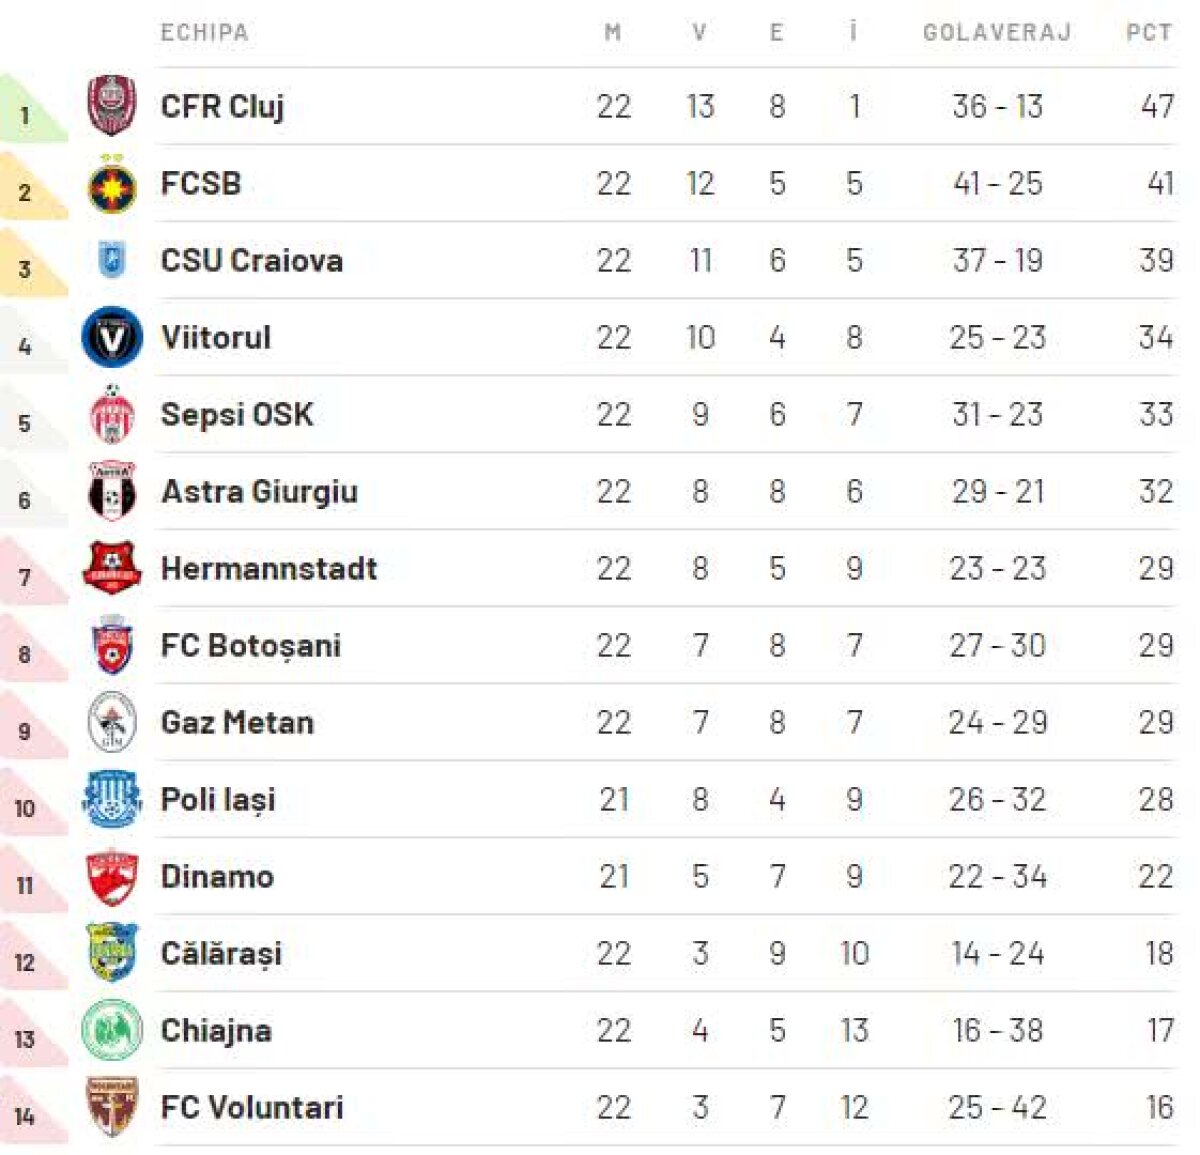1200x1155 pixels.
Task: Click the CFR Cluj club crest
Action: click(x=112, y=106)
